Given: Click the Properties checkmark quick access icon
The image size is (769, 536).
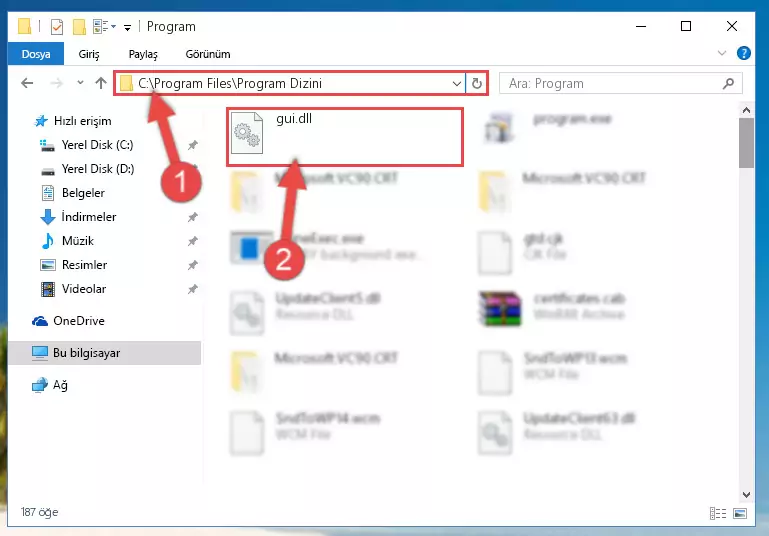Looking at the screenshot, I should [57, 26].
